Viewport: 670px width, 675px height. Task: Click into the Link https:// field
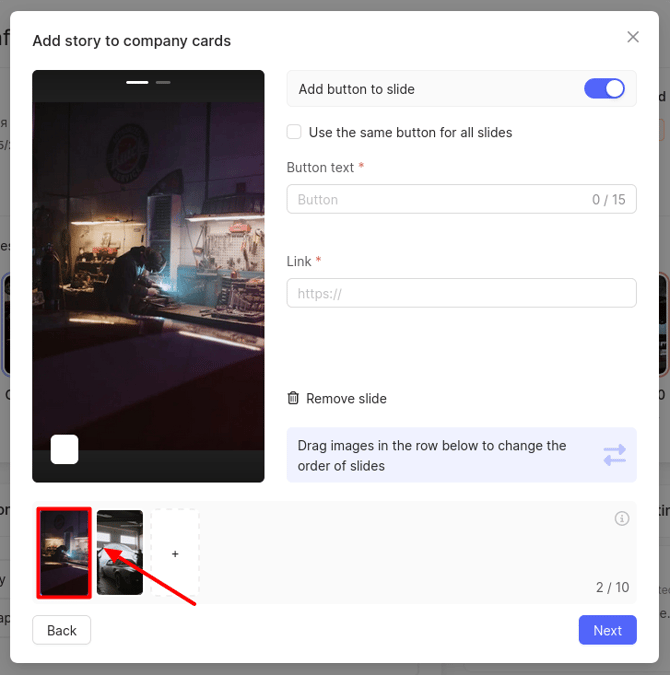coord(461,293)
